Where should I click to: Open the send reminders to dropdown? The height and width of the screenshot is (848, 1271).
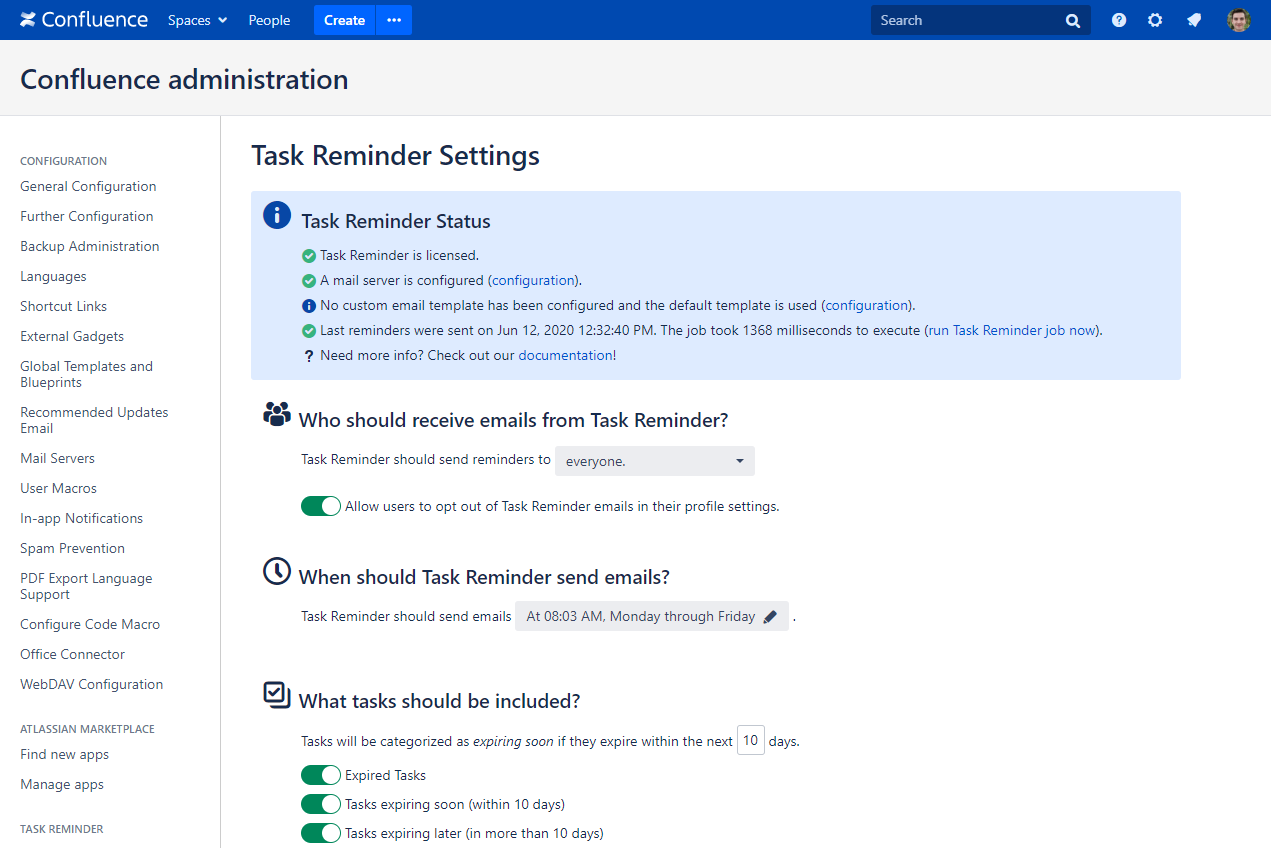pyautogui.click(x=655, y=461)
